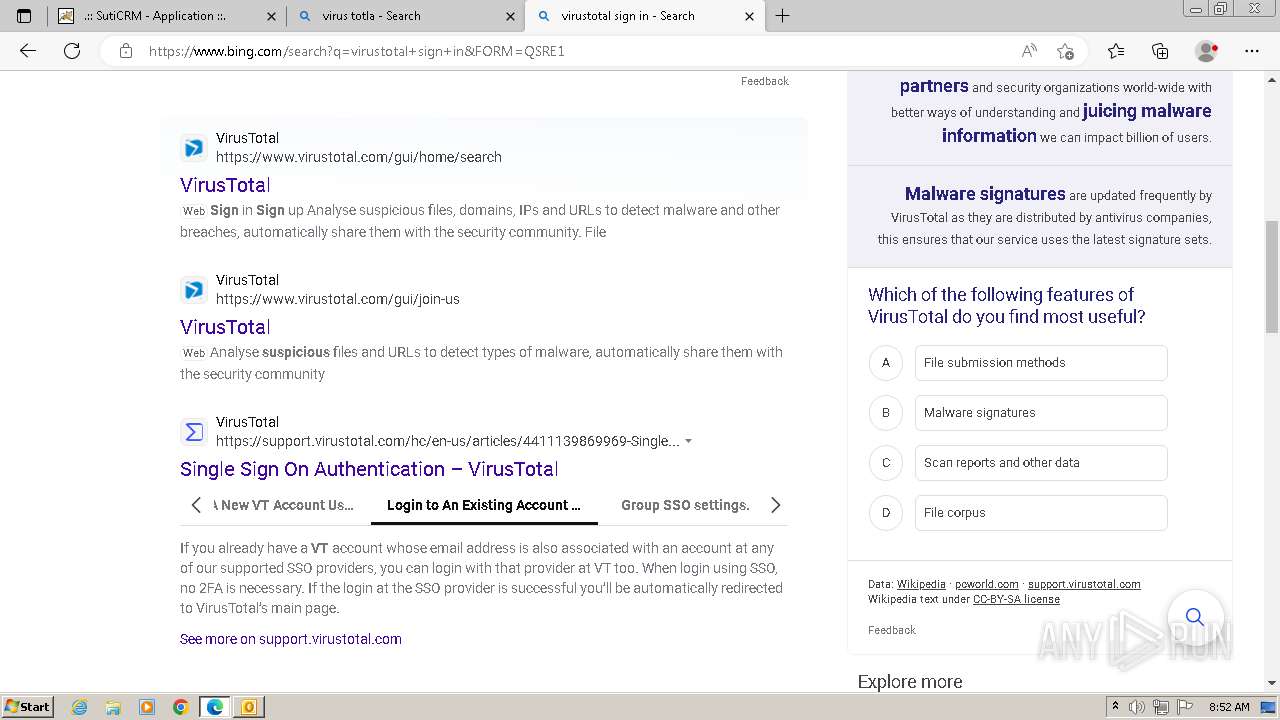Click the floating search magnifier icon
The width and height of the screenshot is (1280, 720).
[1195, 616]
